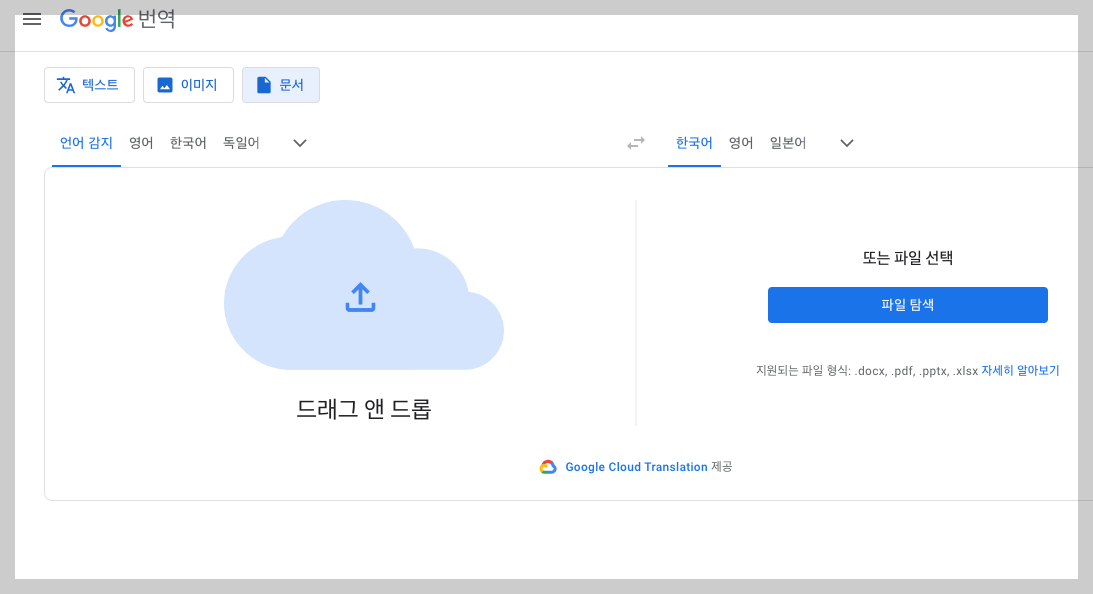
Task: Select 언어 감지 as source language
Action: point(86,142)
